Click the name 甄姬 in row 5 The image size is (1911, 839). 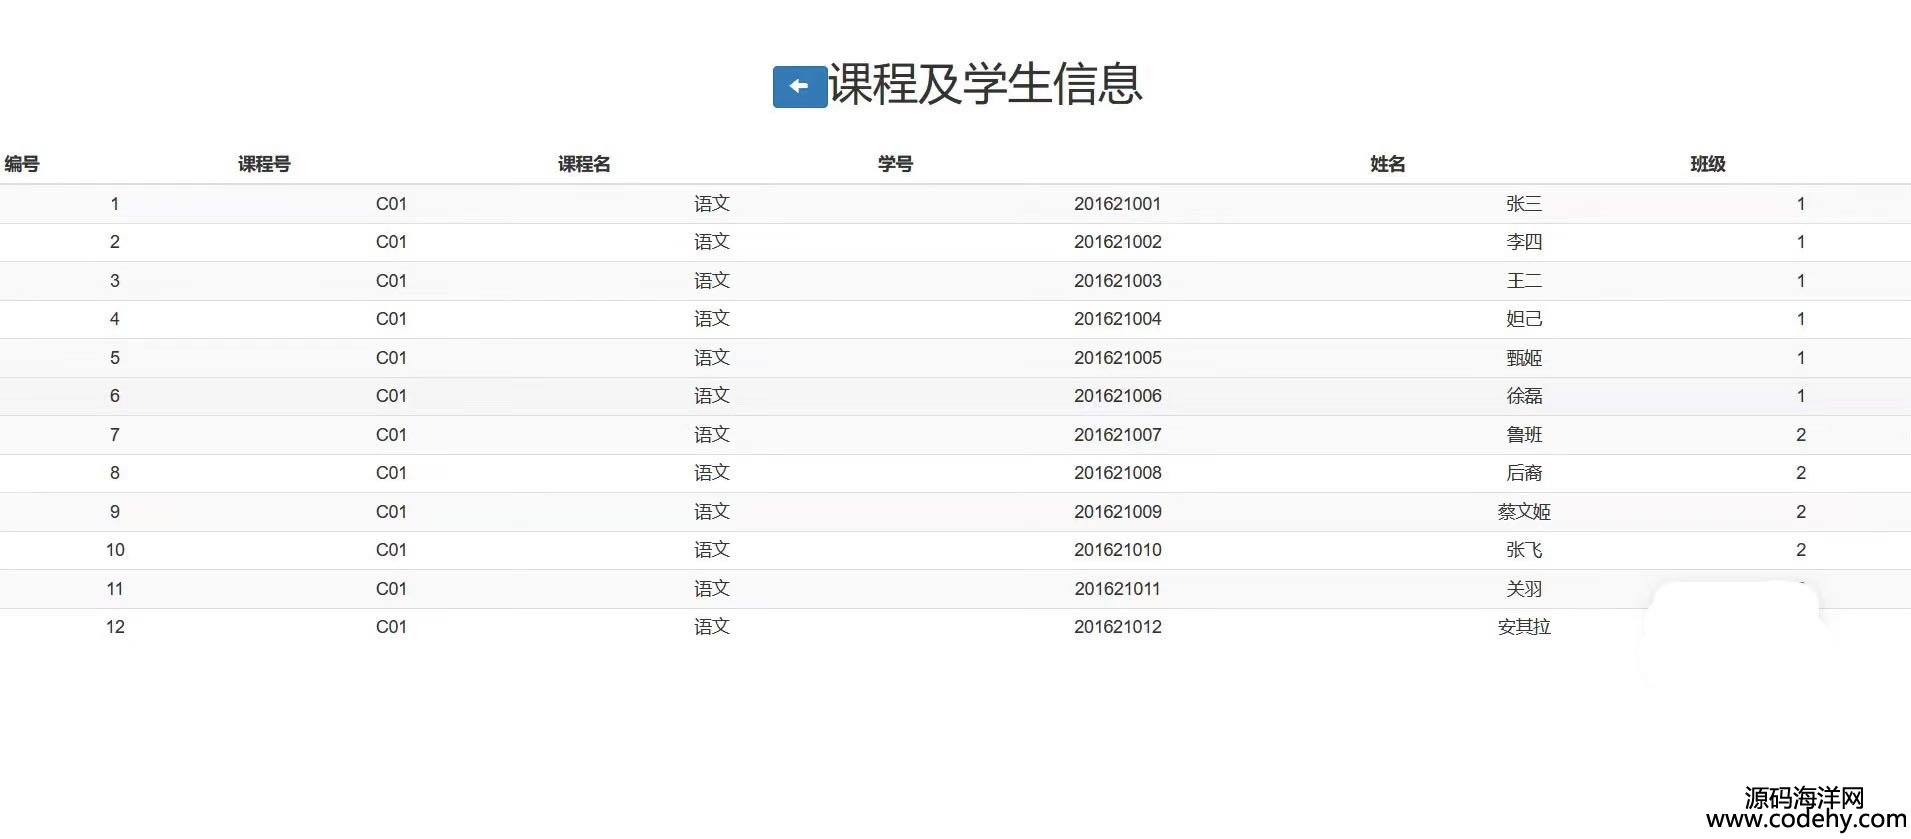point(1524,358)
